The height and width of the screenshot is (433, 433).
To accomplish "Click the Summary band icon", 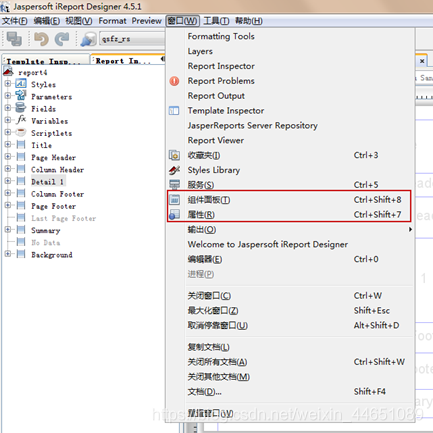I will [21, 230].
